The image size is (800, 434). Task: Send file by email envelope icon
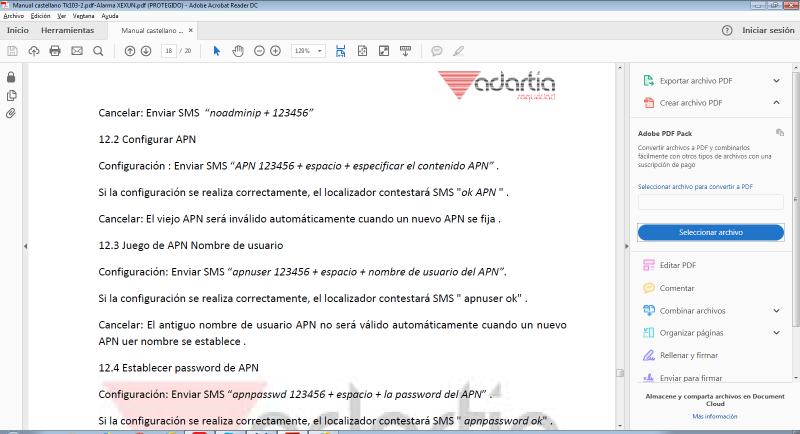76,51
